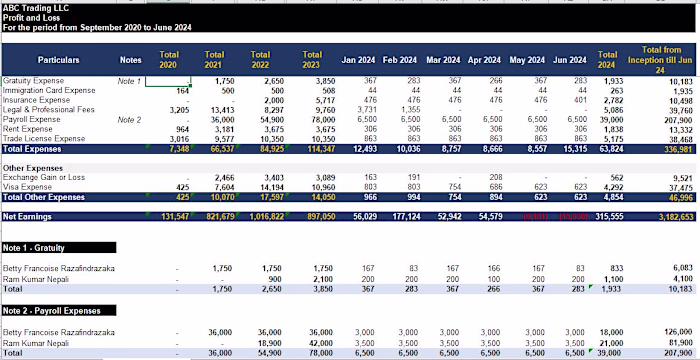The width and height of the screenshot is (700, 360).
Task: Click the 'Gratuity Expense' row label
Action: tap(33, 81)
